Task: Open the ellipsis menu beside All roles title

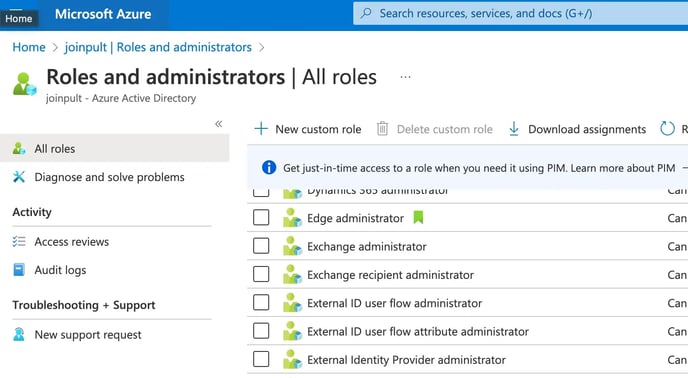Action: click(405, 77)
